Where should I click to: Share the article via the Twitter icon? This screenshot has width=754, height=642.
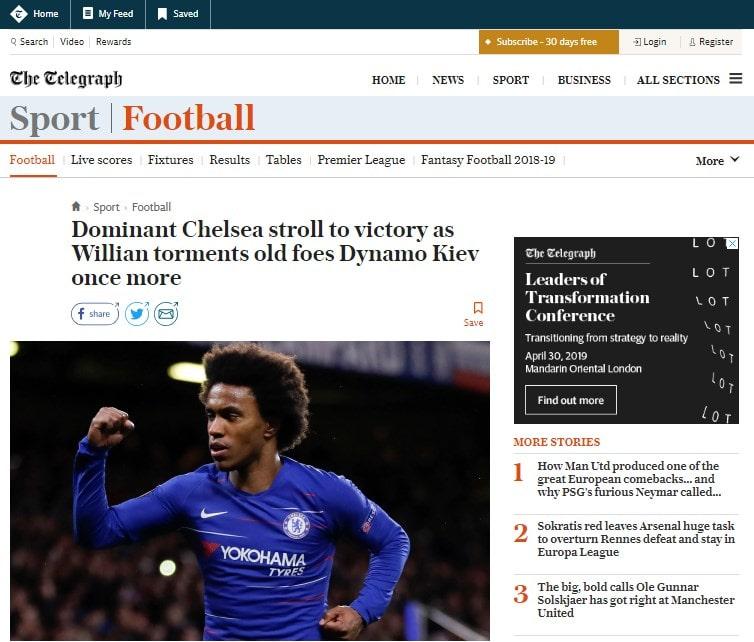click(137, 314)
